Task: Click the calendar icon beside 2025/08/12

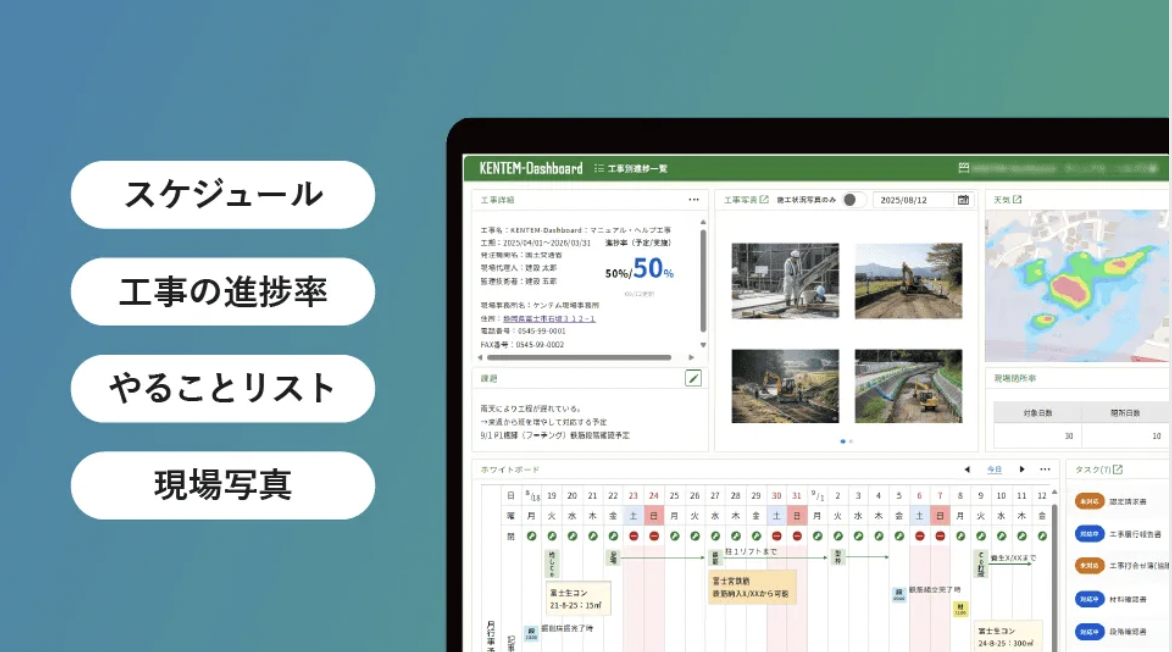Action: pos(963,200)
